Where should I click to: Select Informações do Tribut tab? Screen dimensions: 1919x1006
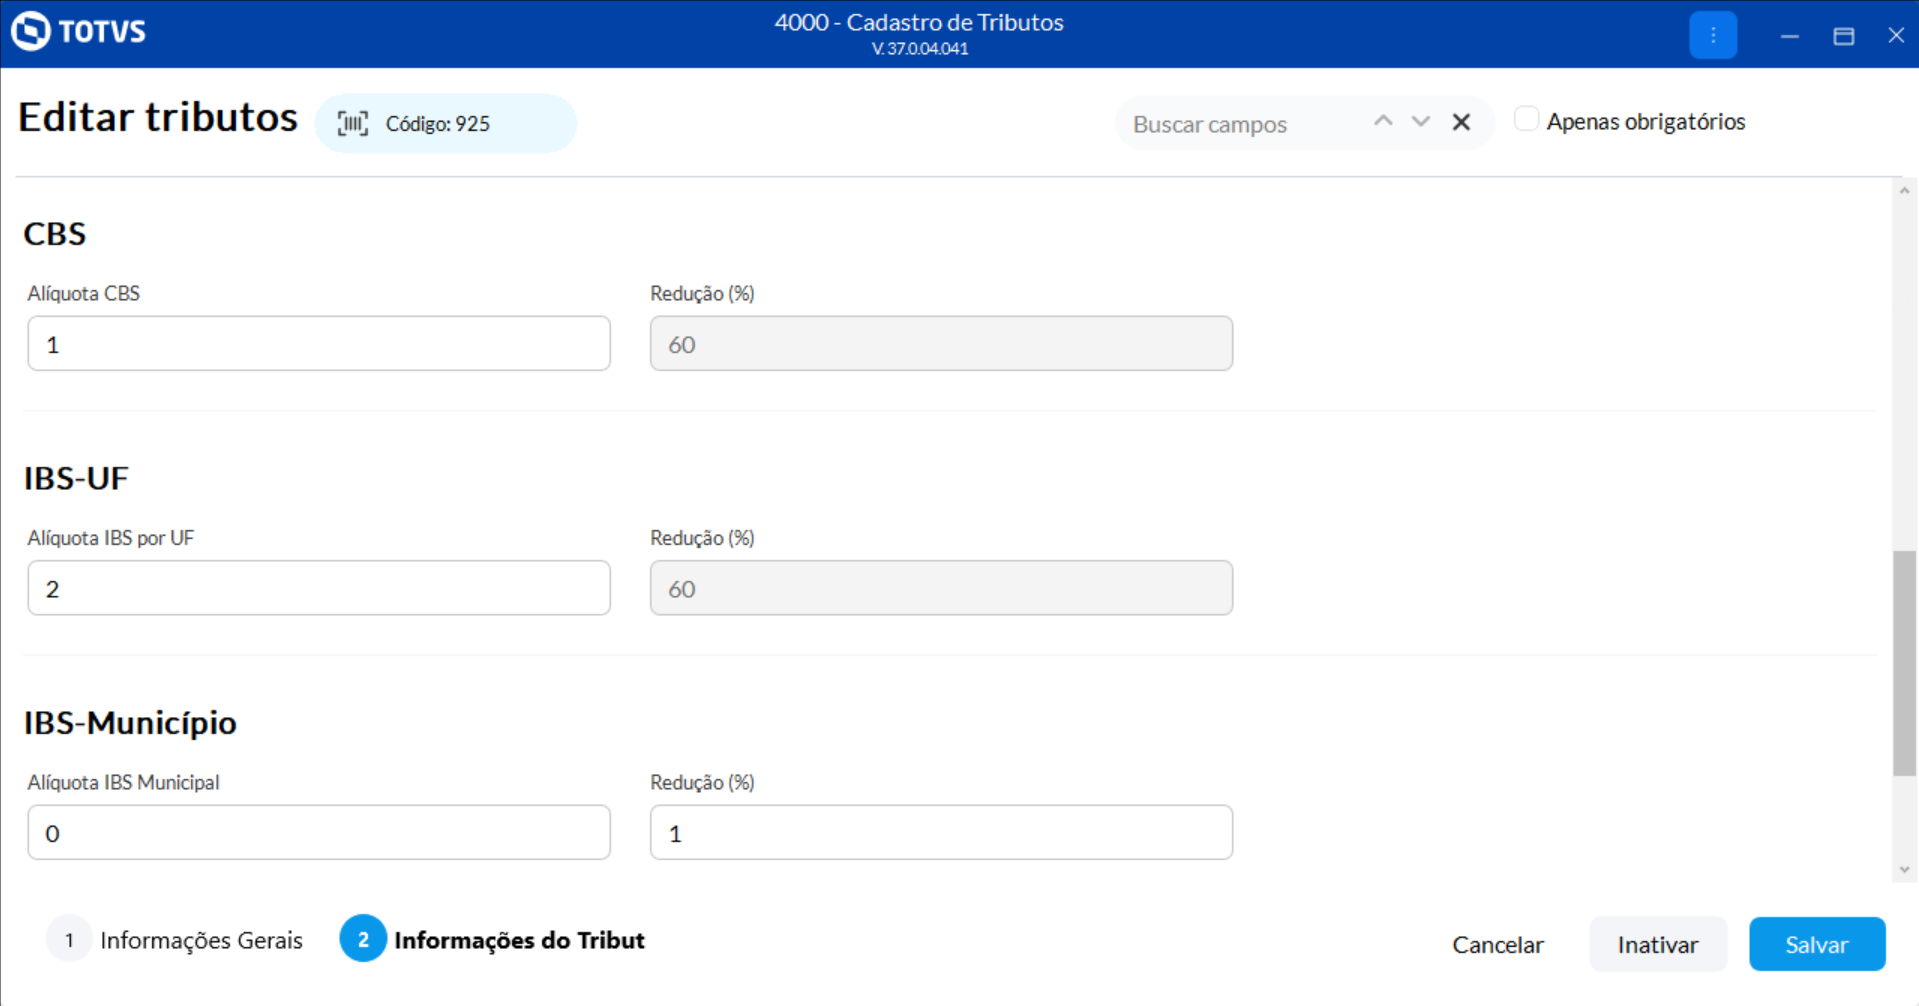pos(518,940)
